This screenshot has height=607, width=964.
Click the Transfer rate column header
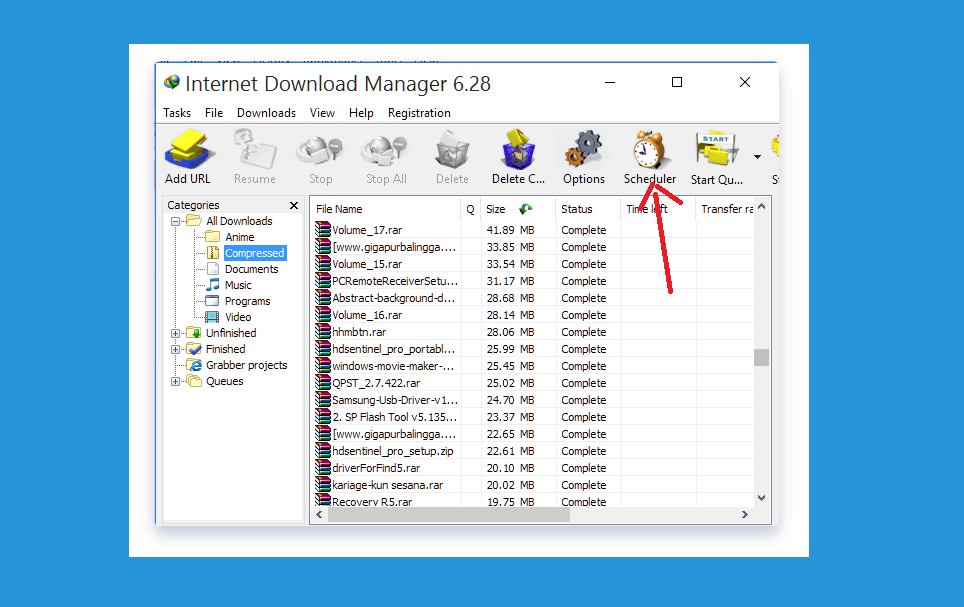click(726, 209)
